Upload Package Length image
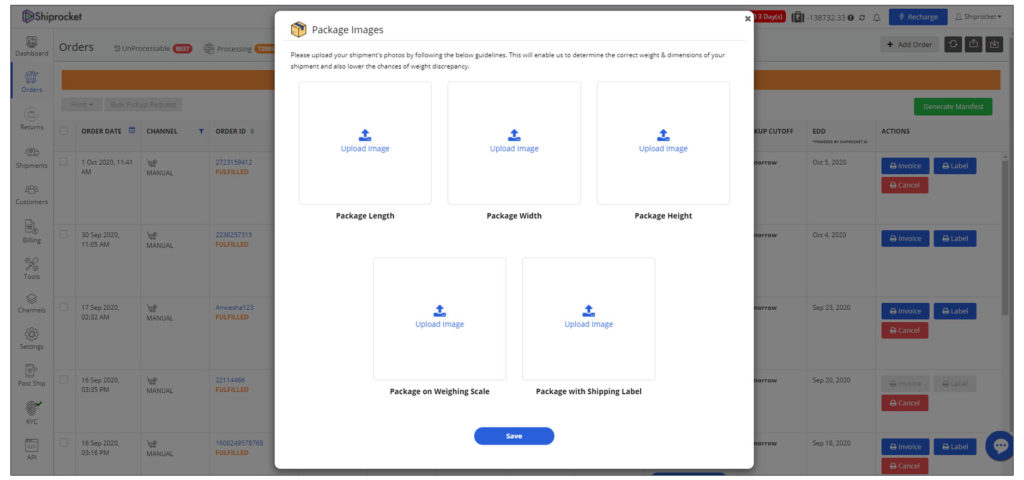This screenshot has height=480, width=1024. coord(365,141)
